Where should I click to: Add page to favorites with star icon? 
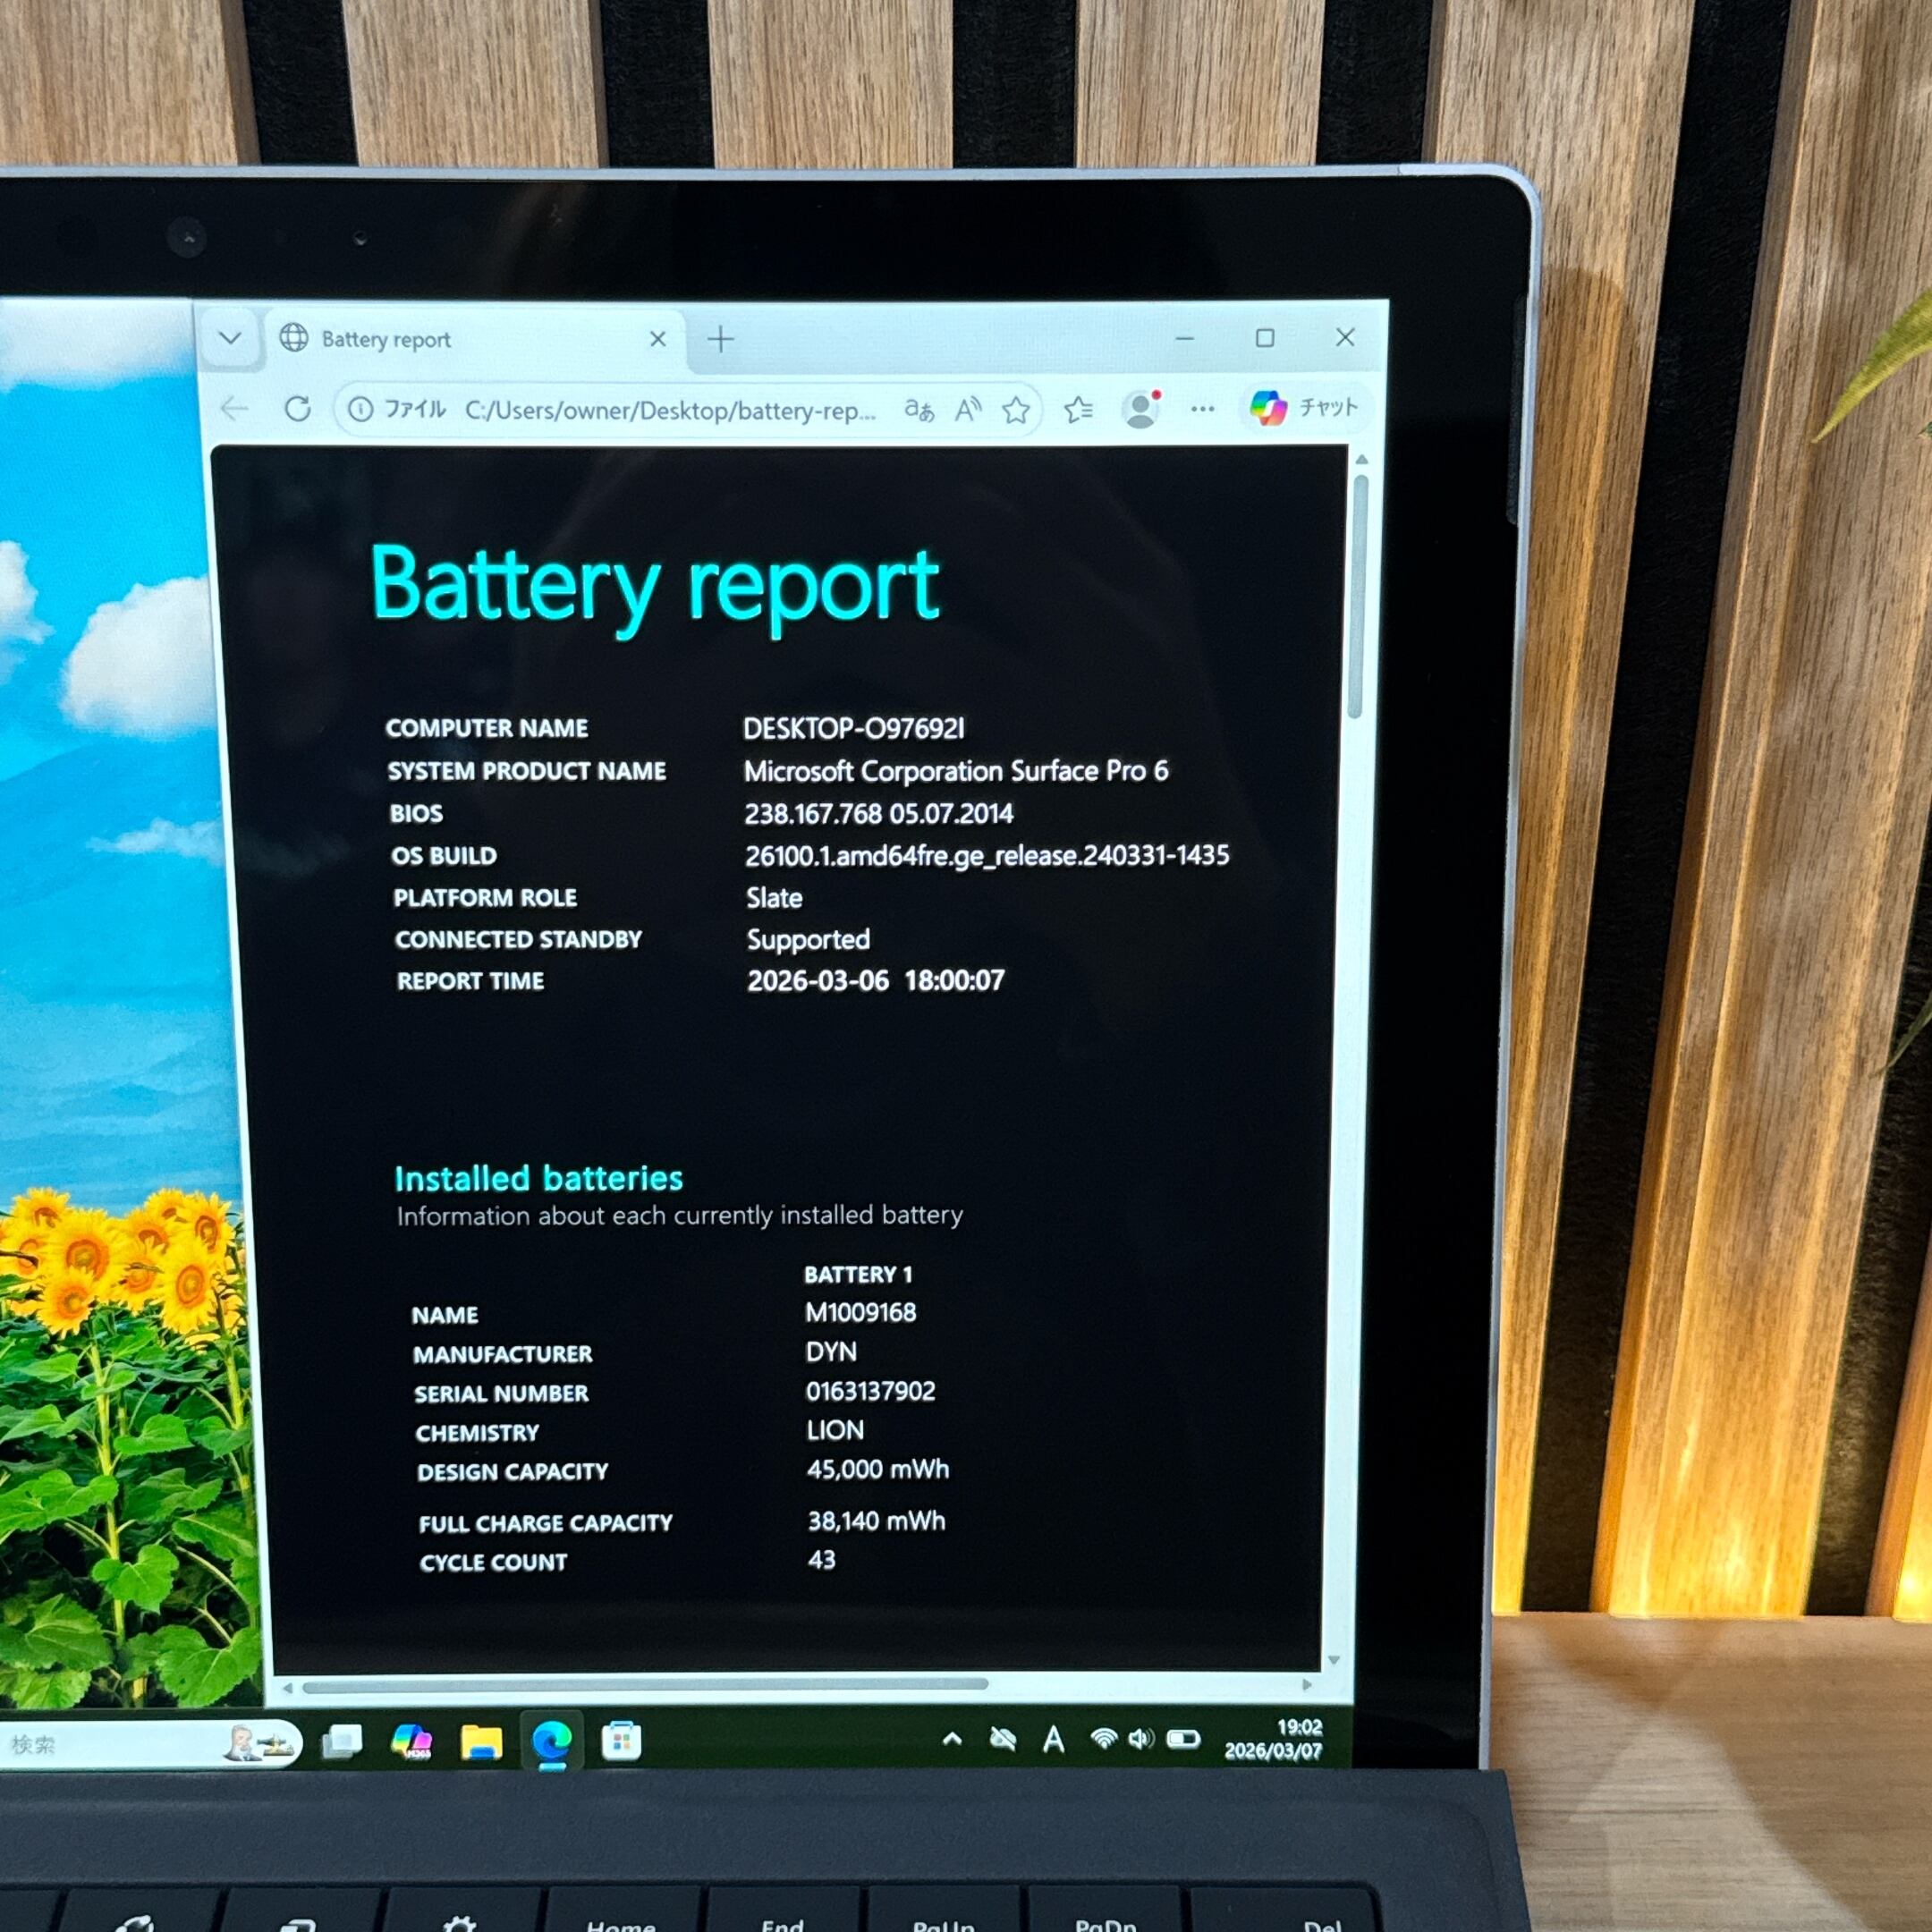(1016, 410)
